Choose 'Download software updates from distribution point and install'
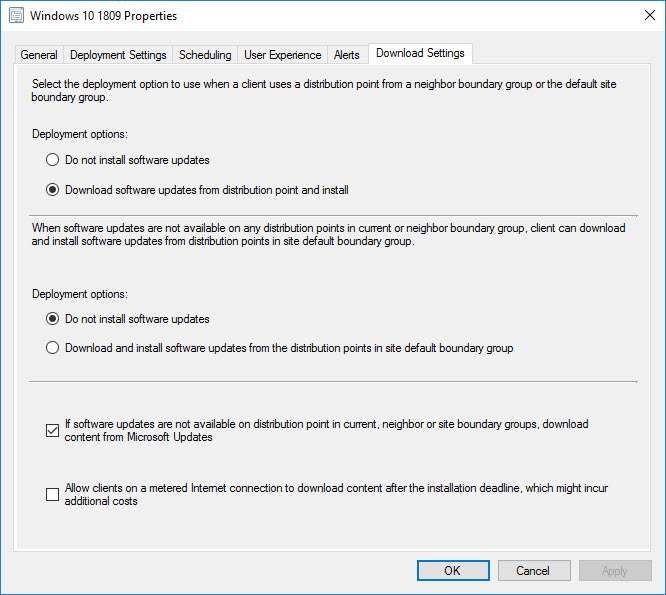Screen dimensions: 666x595 pos(53,190)
